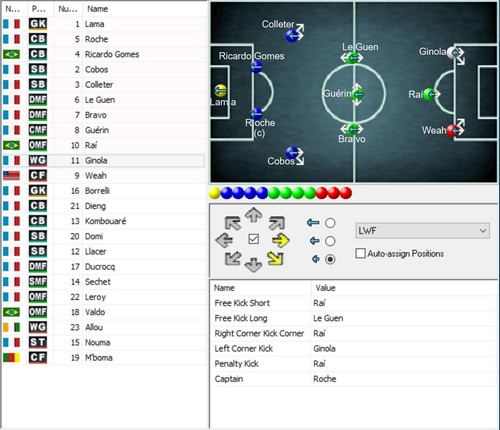Select Ricardo Gomes's marker on the pitch
The width and height of the screenshot is (500, 430).
point(256,67)
